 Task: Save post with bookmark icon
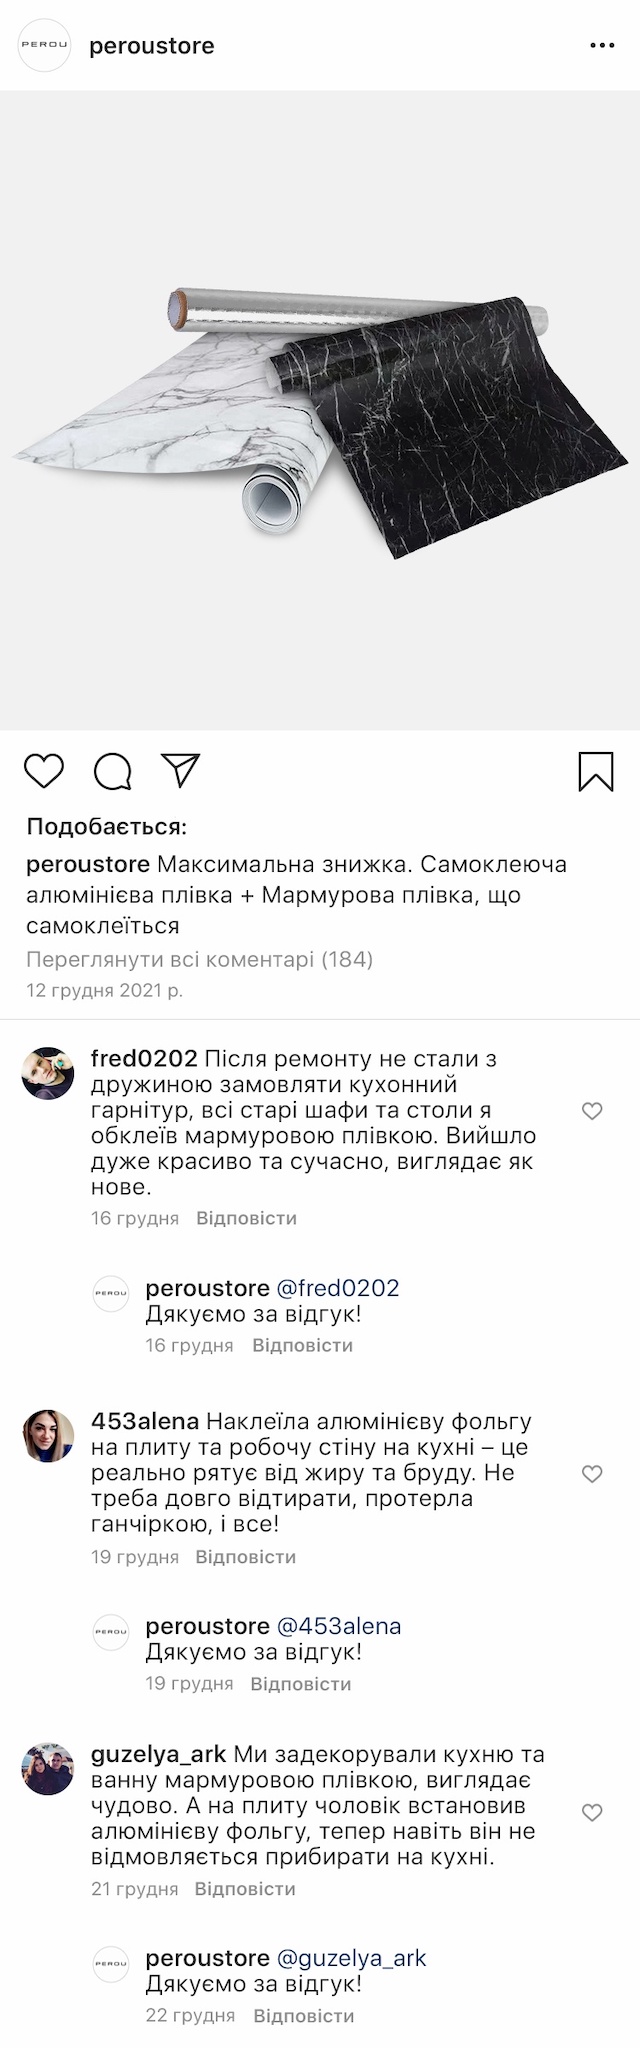click(x=596, y=771)
